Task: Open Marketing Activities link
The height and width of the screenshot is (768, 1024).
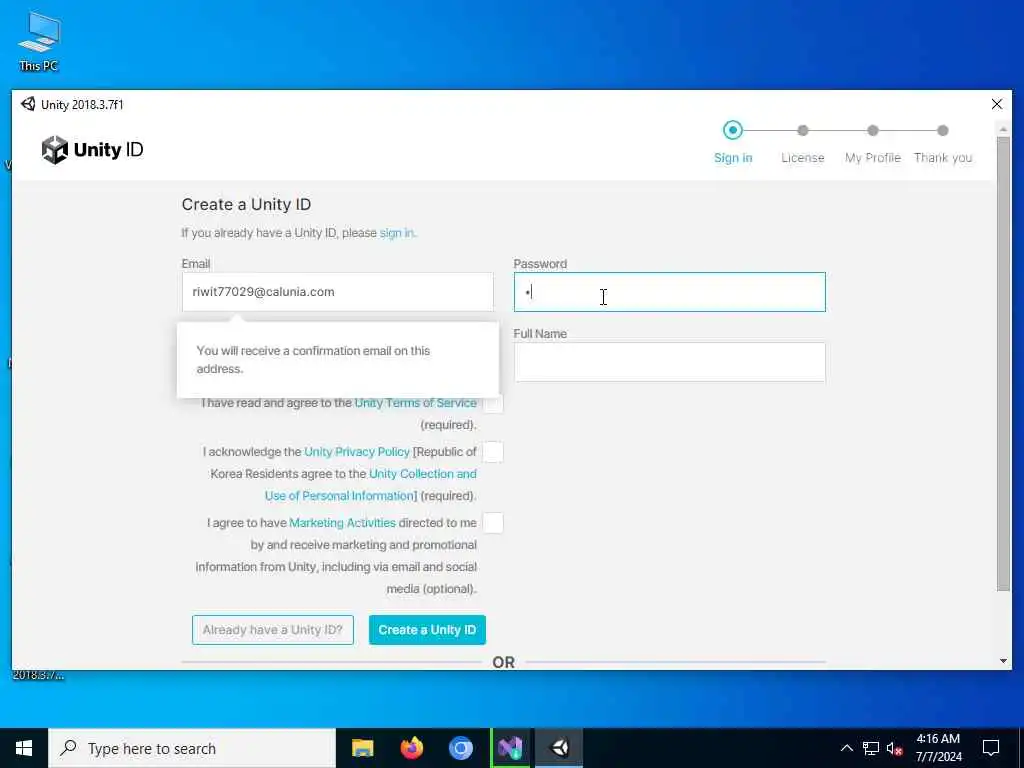Action: [x=342, y=522]
